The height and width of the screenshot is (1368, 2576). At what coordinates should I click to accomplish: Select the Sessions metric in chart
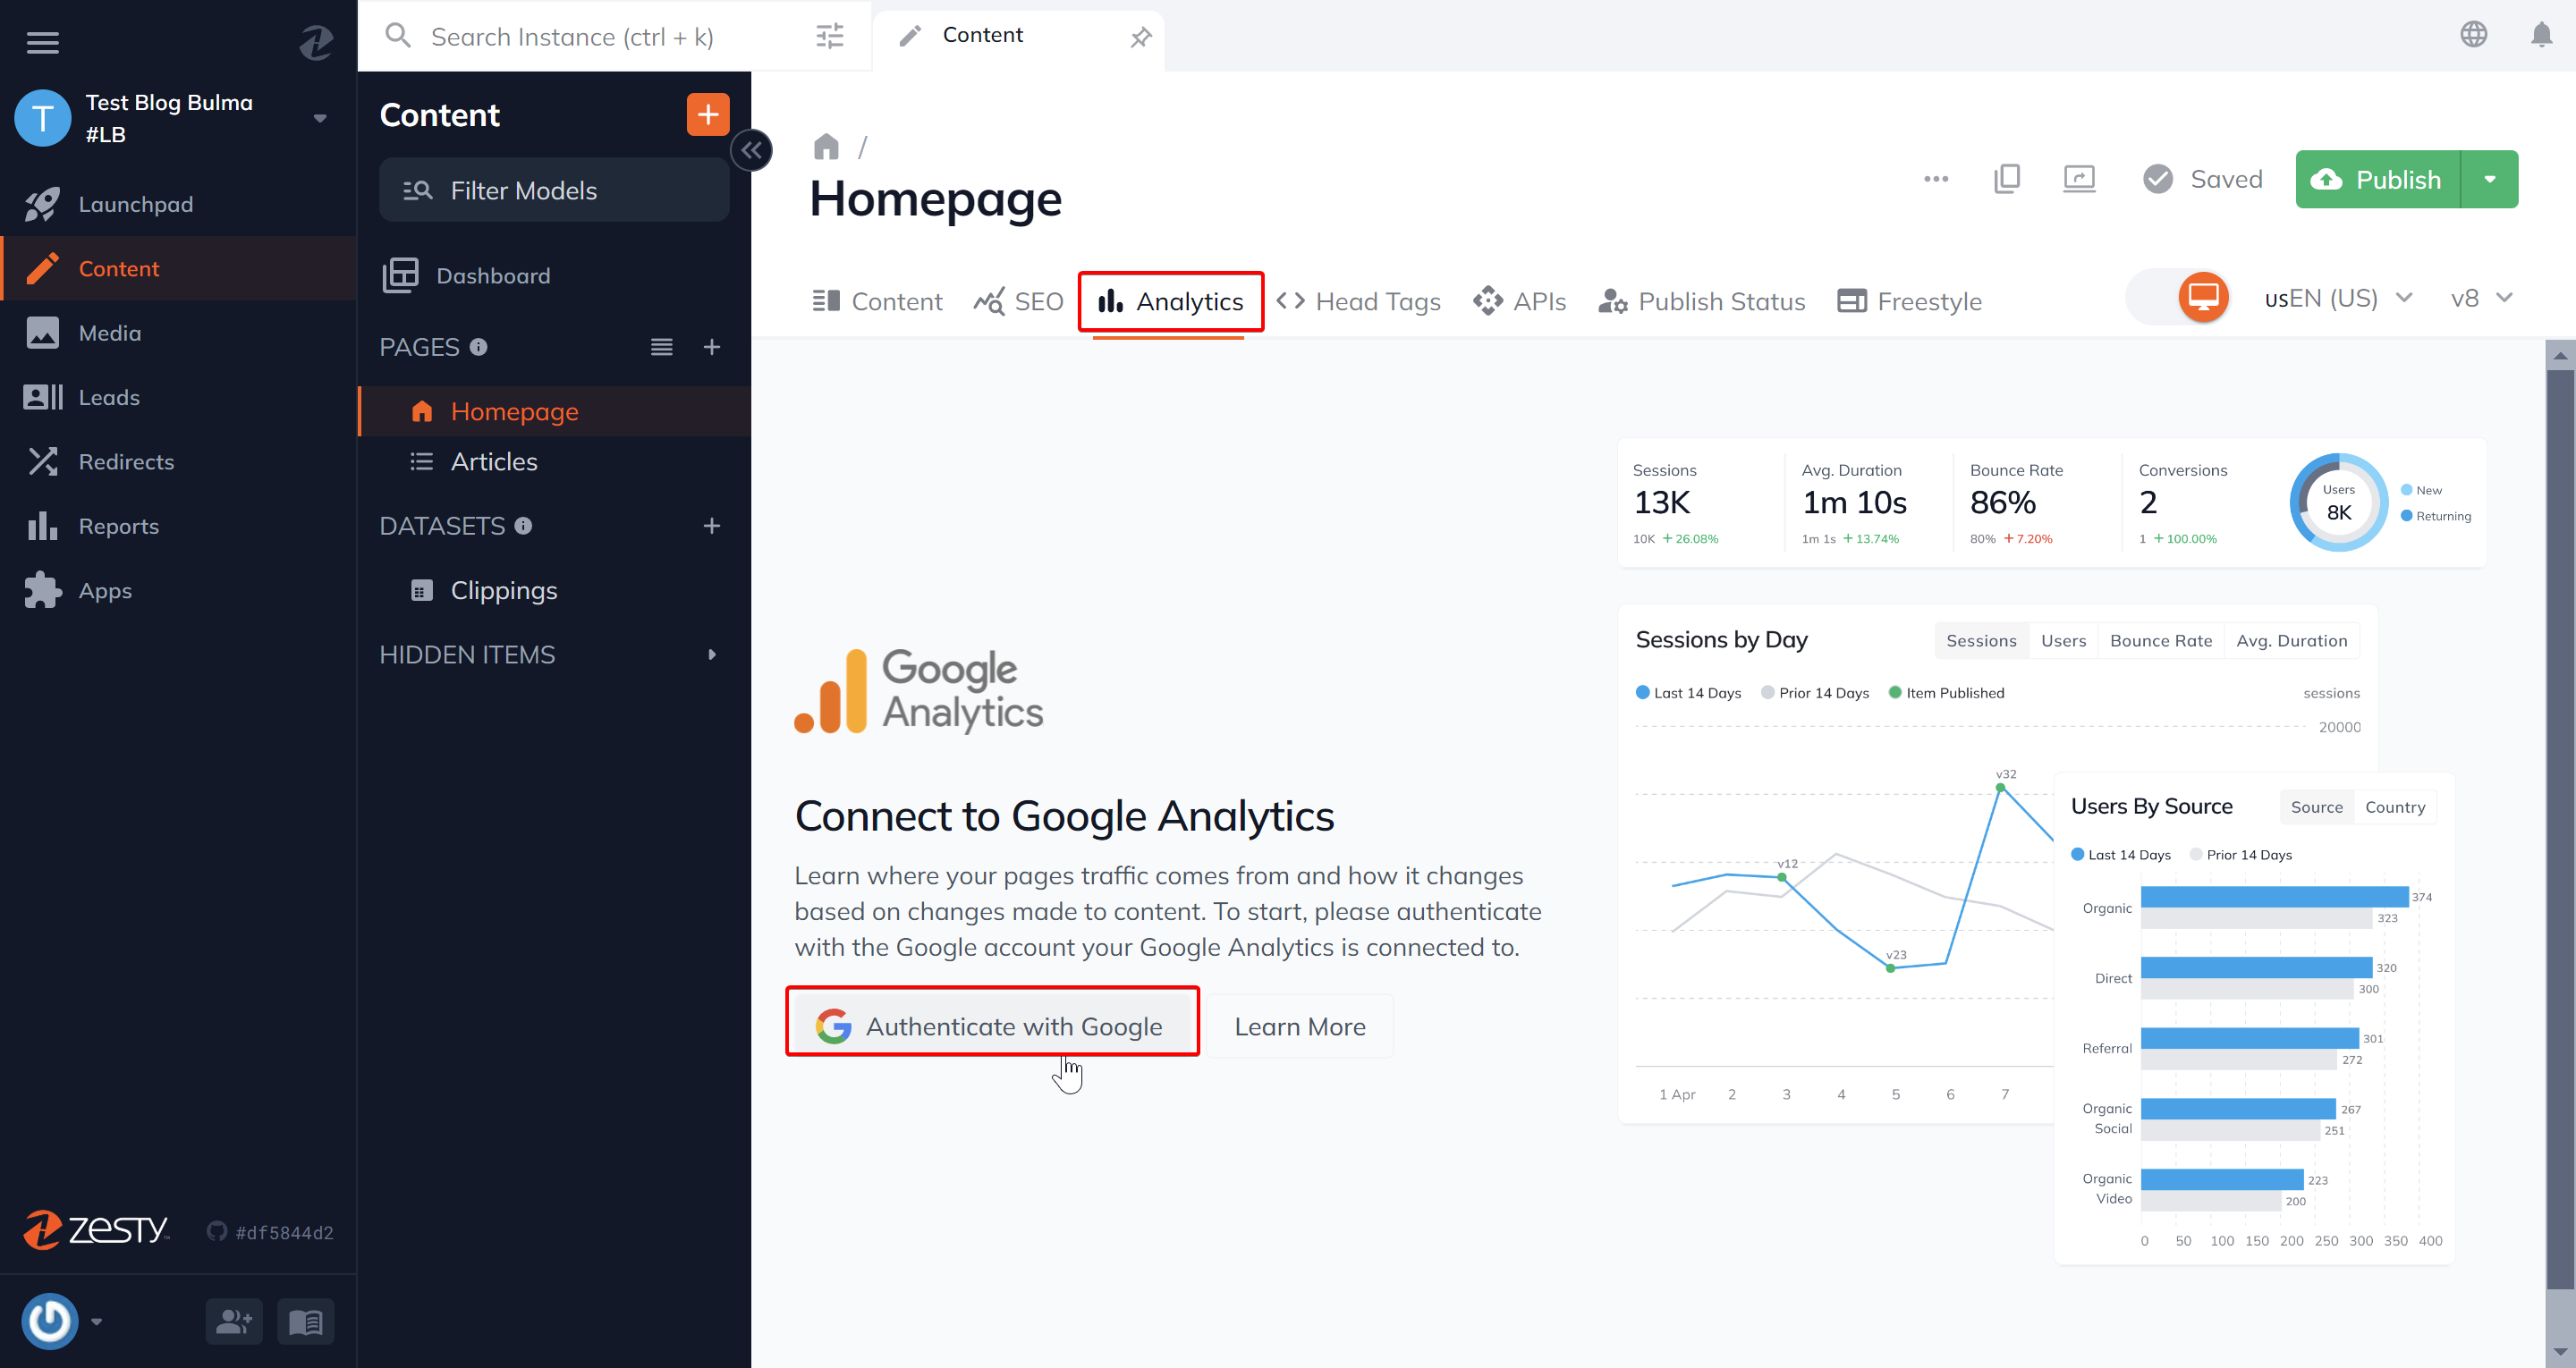[1979, 639]
